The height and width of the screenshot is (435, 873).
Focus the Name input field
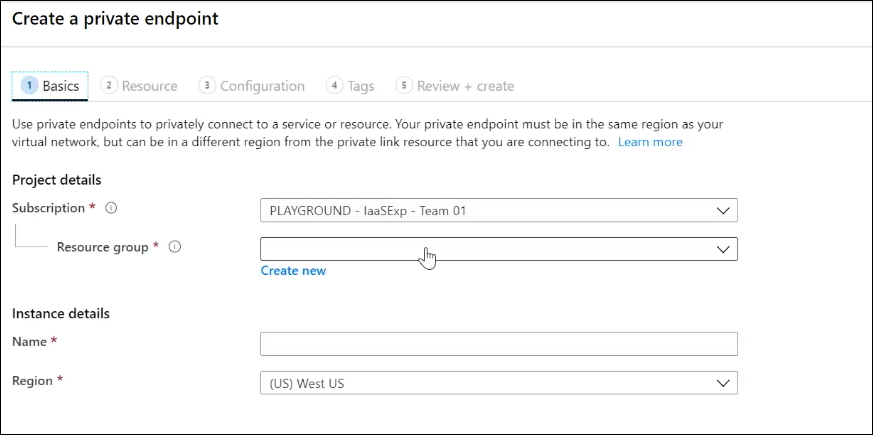(498, 344)
